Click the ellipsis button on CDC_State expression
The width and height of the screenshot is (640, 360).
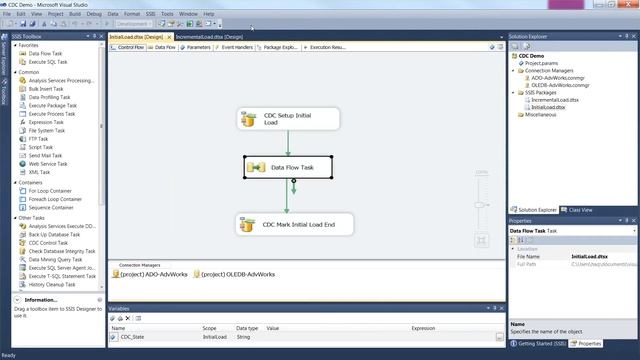(500, 337)
